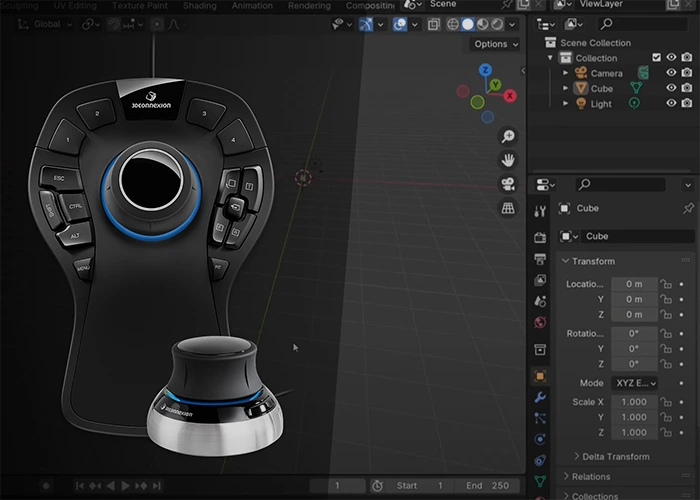
Task: Switch to the Rendering workspace tab
Action: click(310, 5)
